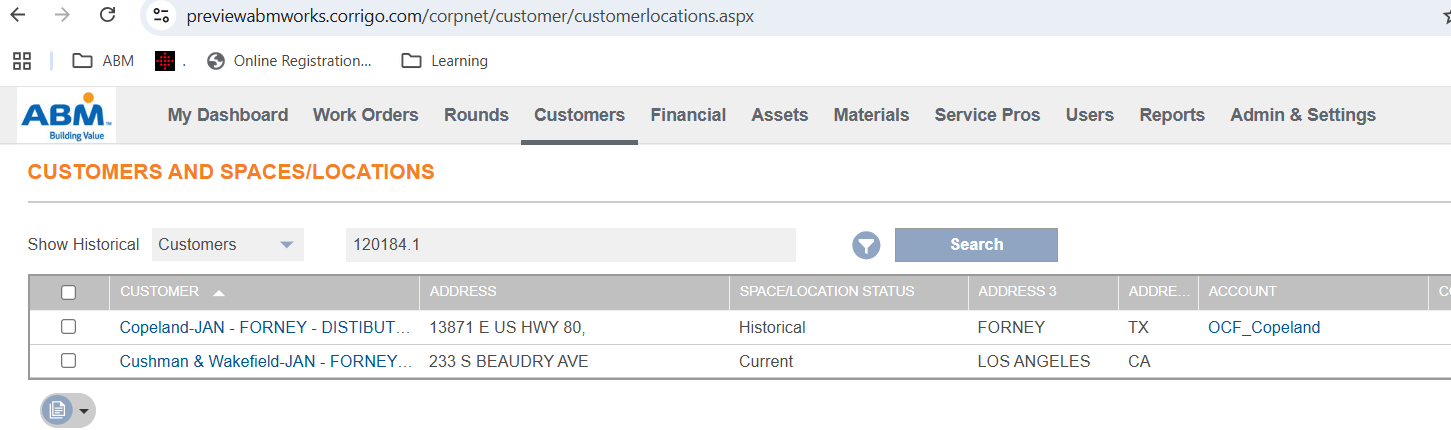1451x430 pixels.
Task: Open the apps grid in bookmarks bar
Action: pyautogui.click(x=22, y=61)
